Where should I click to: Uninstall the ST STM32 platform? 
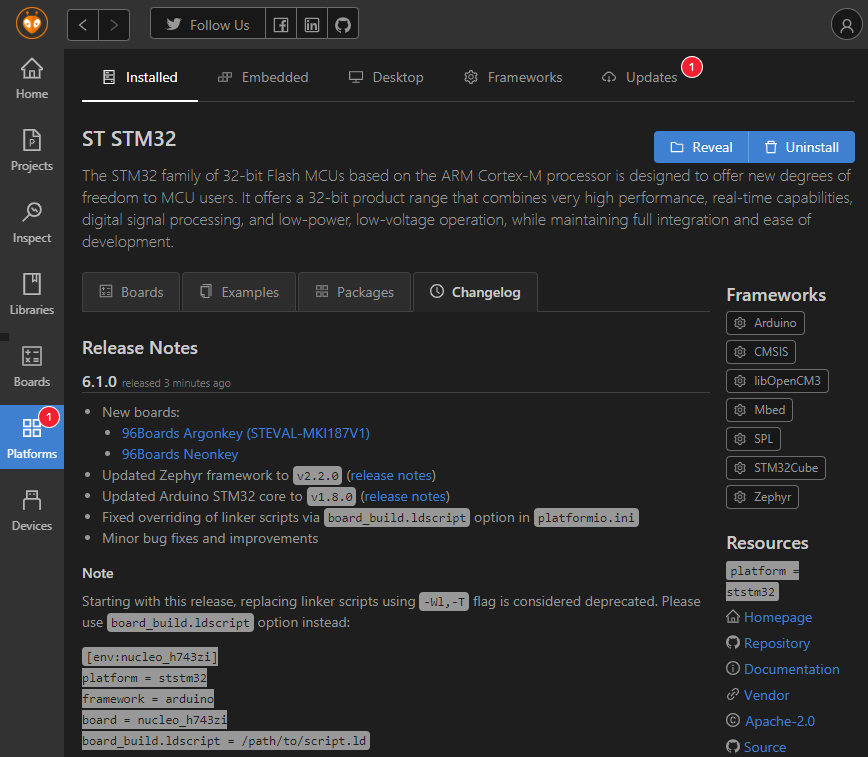click(x=802, y=147)
